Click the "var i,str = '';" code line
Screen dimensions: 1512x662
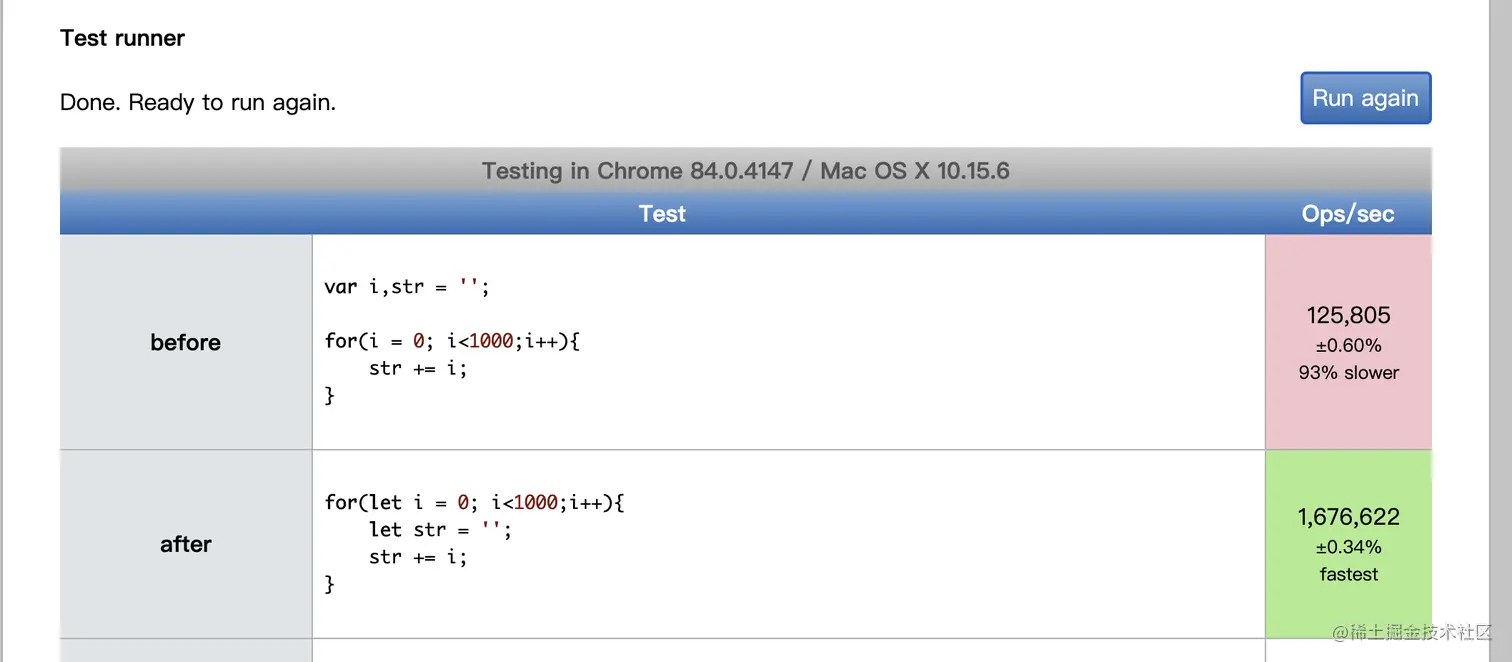pos(407,287)
